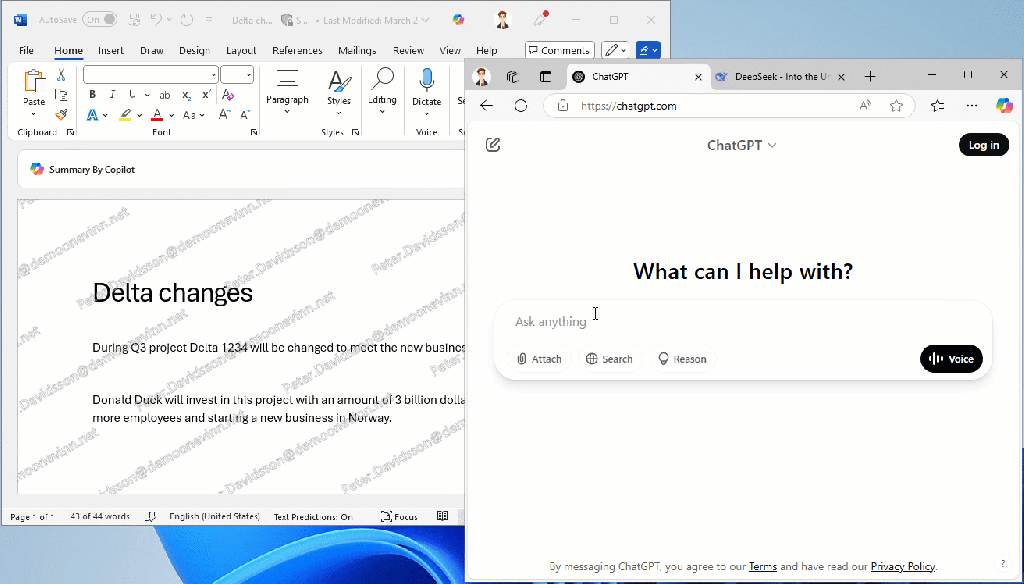Screen dimensions: 1024x584
Task: Start Dictate with the microphone icon
Action: [426, 81]
